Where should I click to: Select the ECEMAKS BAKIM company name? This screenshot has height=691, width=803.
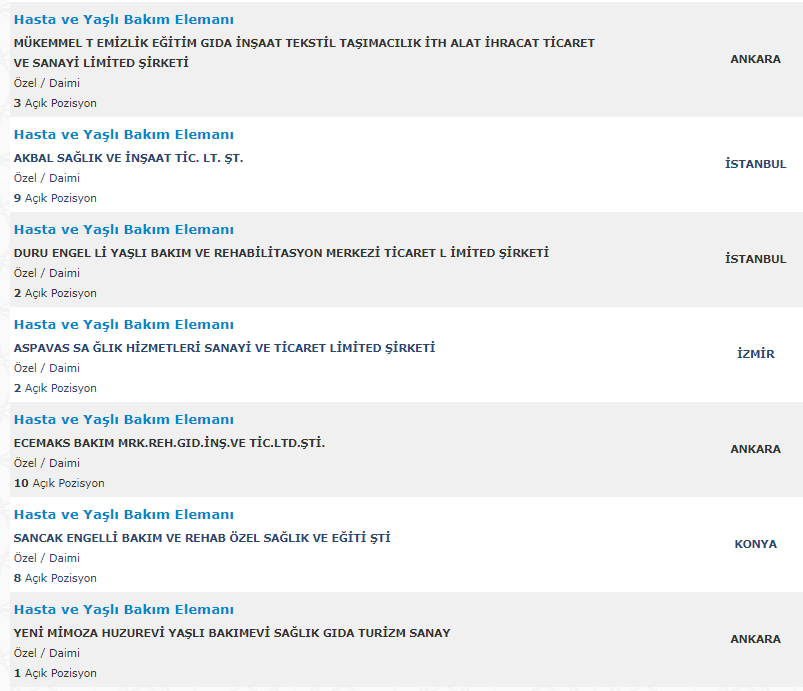tap(169, 443)
